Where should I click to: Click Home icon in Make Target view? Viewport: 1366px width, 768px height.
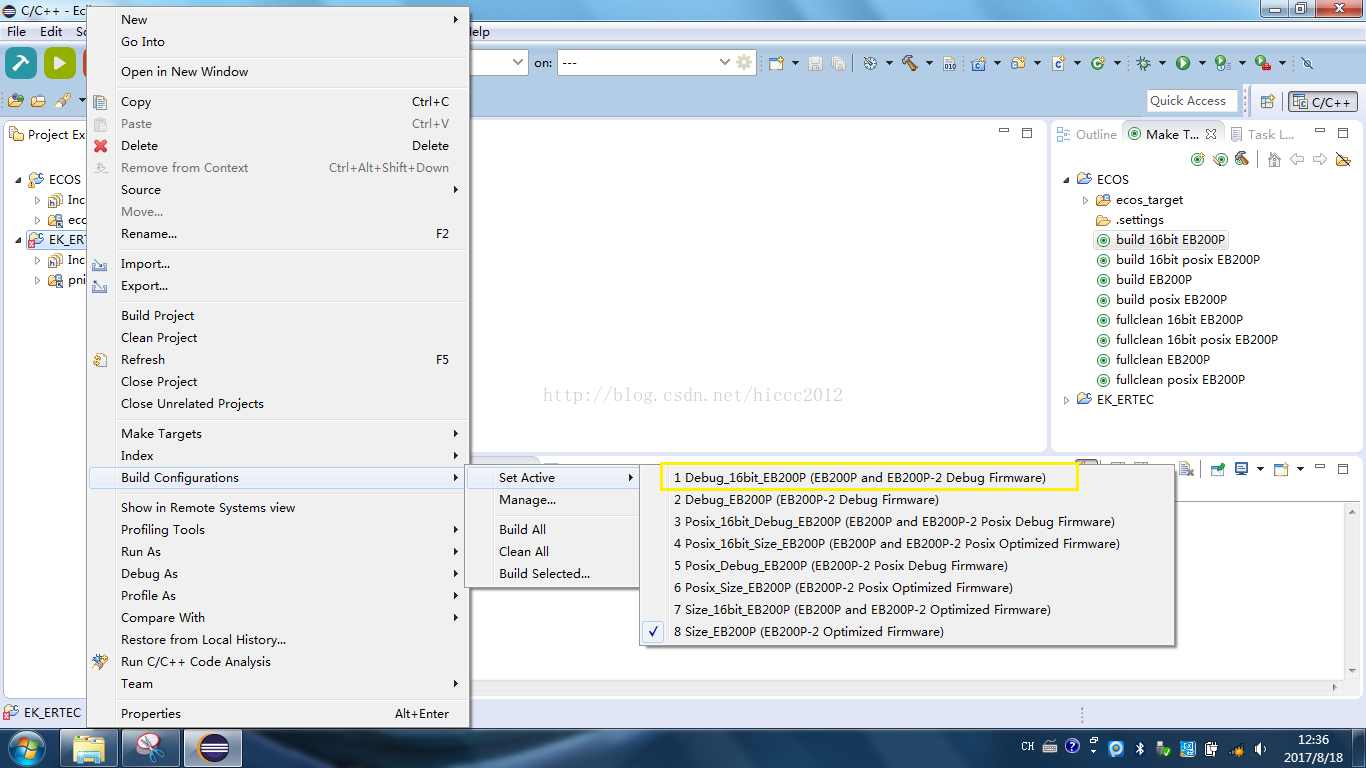tap(1274, 159)
